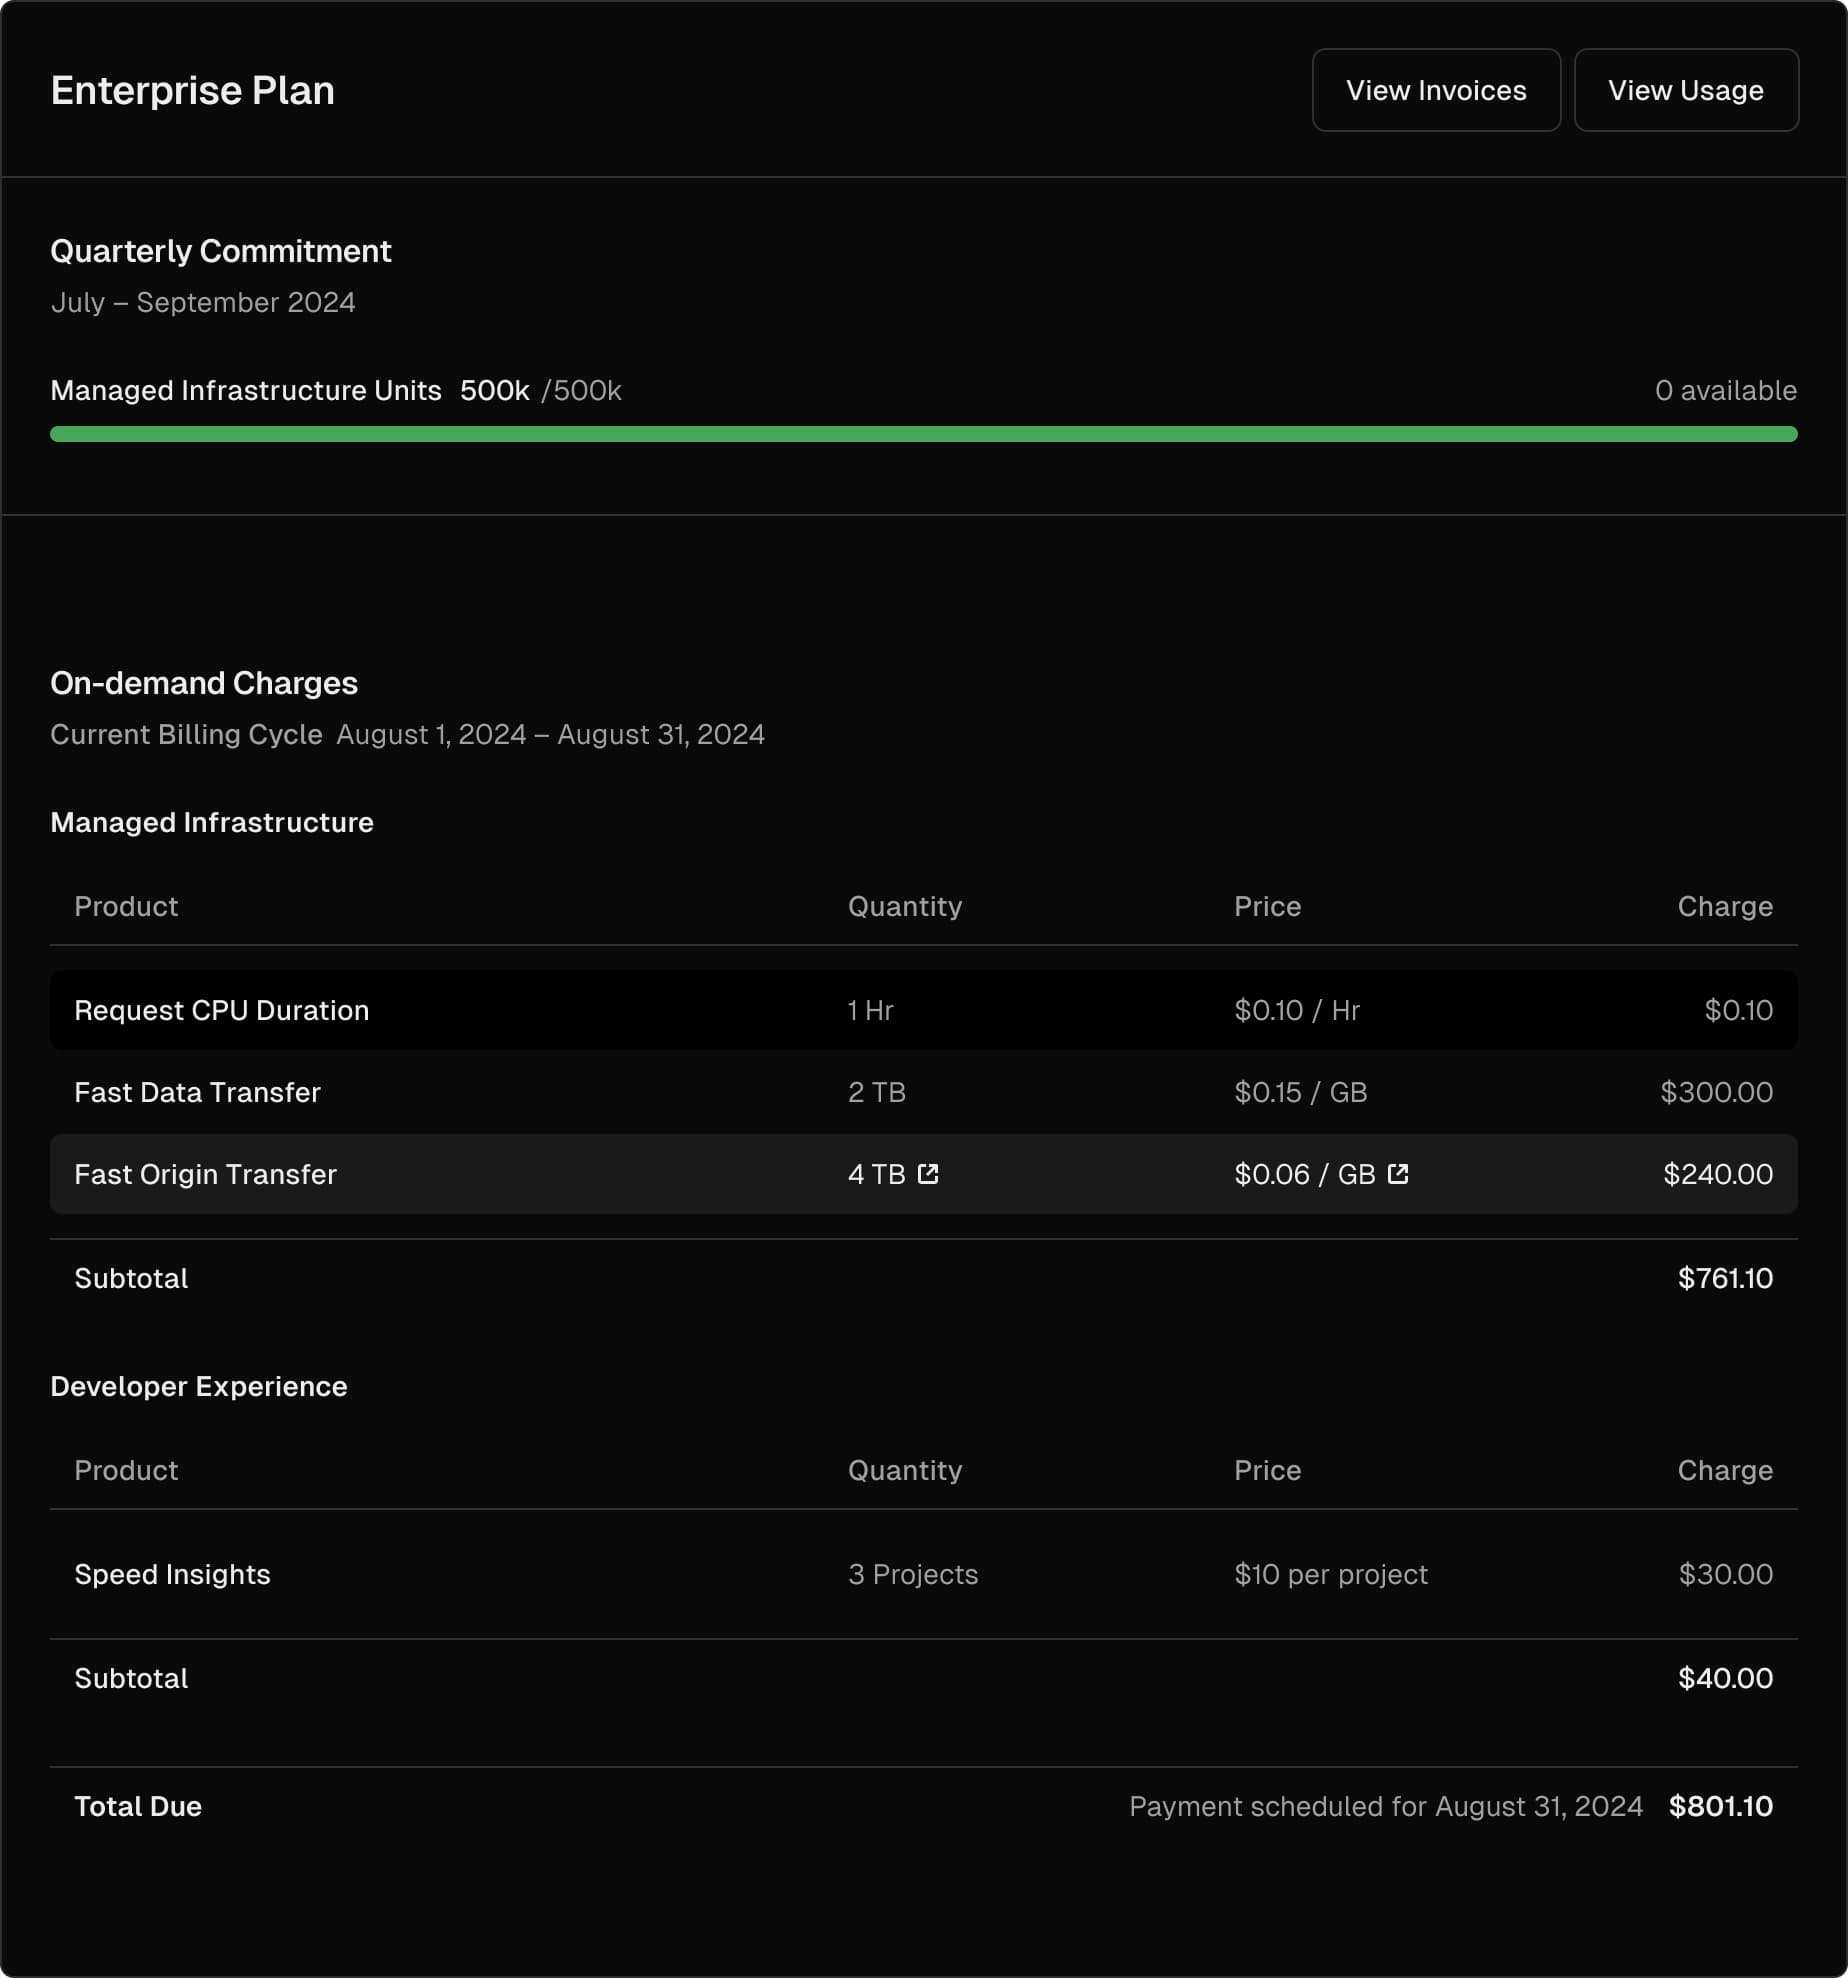Click the Charge column header
The height and width of the screenshot is (1978, 1848).
1724,906
